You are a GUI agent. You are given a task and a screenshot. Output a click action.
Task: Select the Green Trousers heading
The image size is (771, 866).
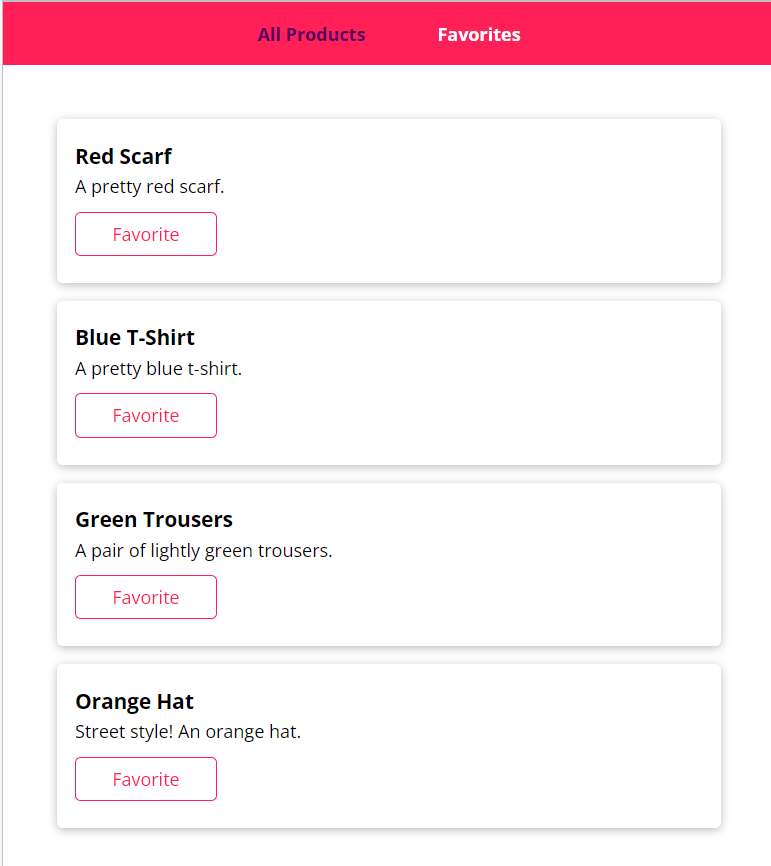[x=154, y=519]
